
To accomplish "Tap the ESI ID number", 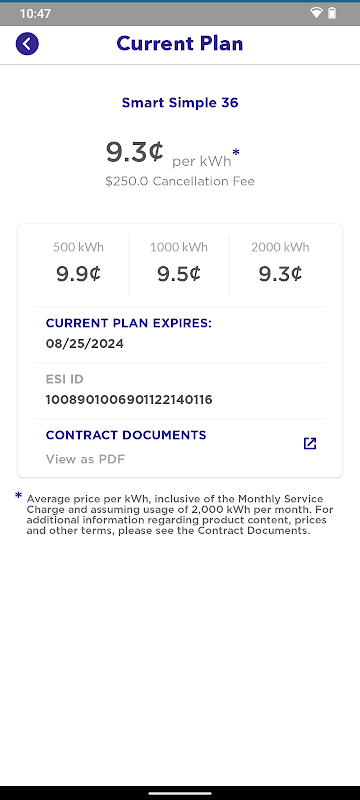I will coord(129,399).
